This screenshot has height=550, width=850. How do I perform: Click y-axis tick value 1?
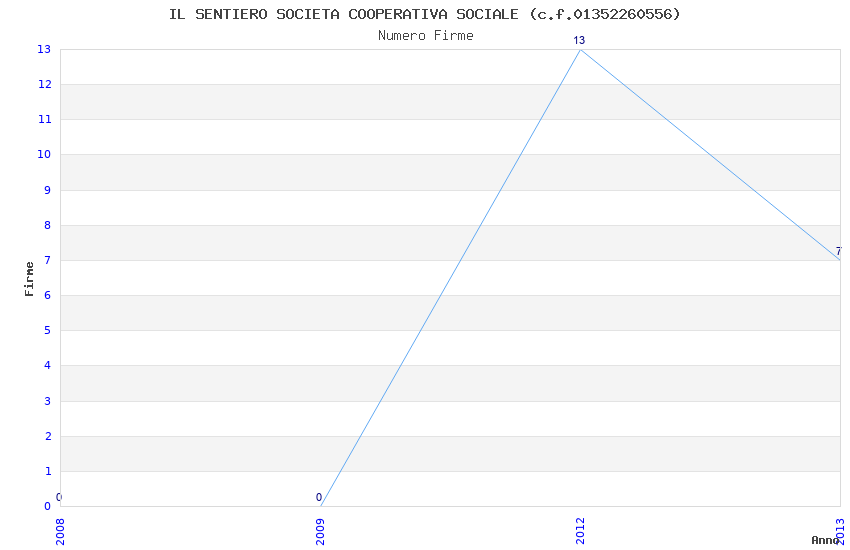pos(48,471)
